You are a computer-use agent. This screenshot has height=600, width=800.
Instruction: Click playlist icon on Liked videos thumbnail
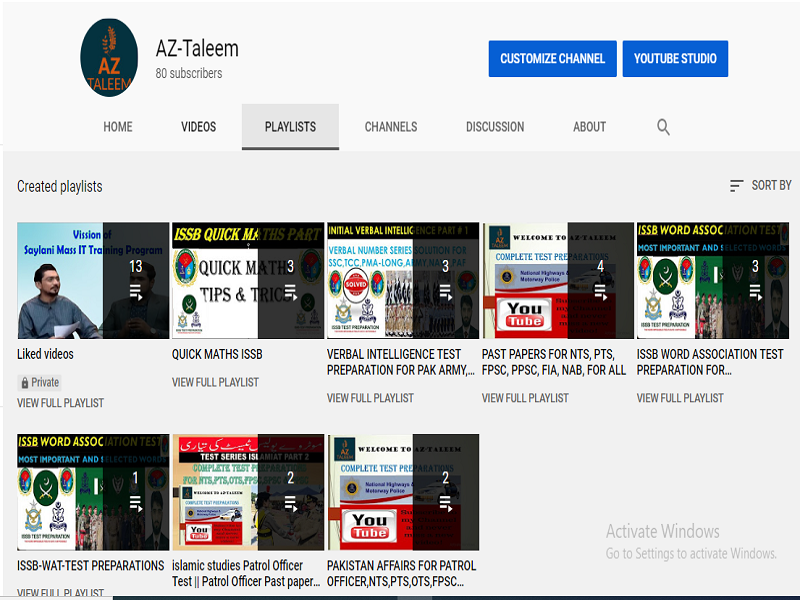(136, 293)
